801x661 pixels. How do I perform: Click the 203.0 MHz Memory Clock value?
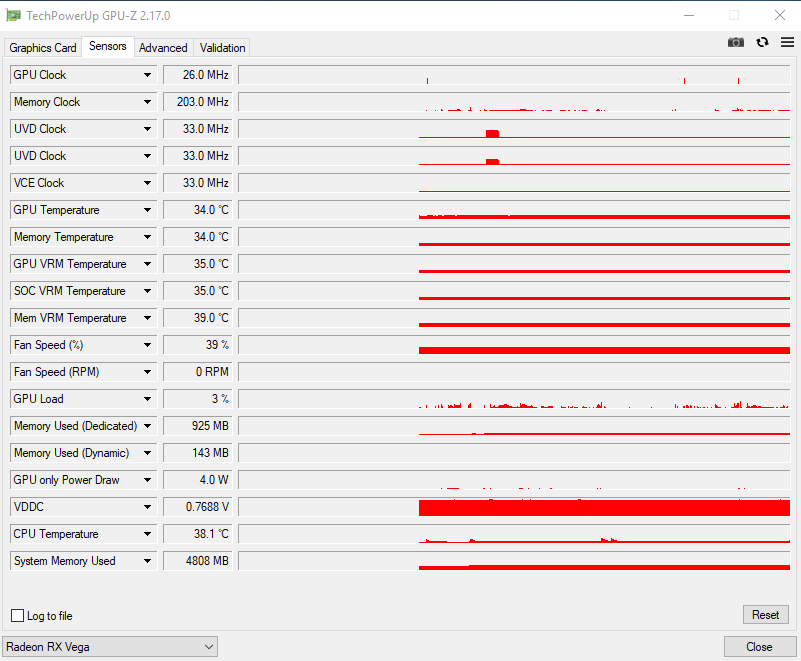(x=198, y=102)
